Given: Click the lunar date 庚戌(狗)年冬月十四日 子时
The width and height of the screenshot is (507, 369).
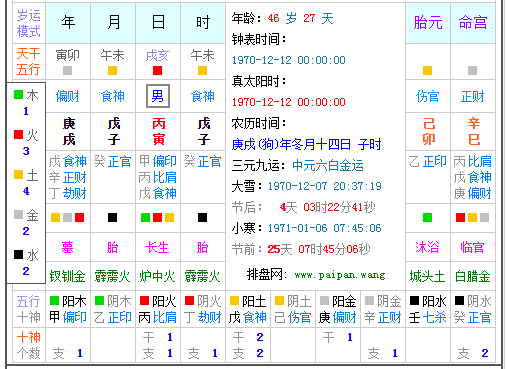Looking at the screenshot, I should (306, 144).
